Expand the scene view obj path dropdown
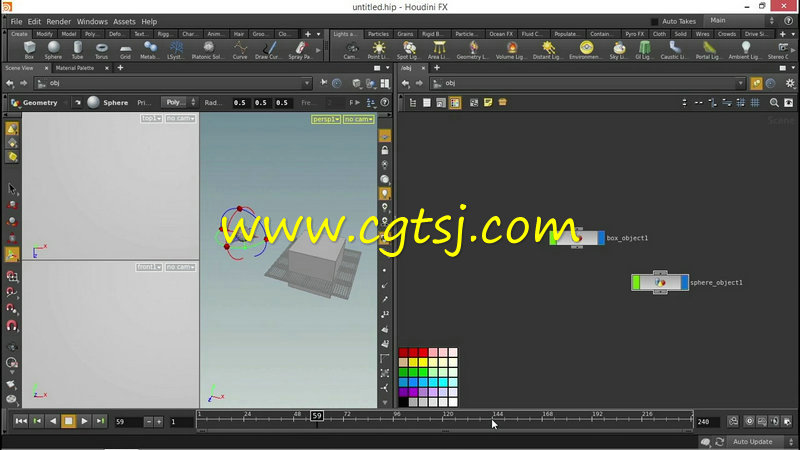The height and width of the screenshot is (450, 800). pyautogui.click(x=306, y=83)
